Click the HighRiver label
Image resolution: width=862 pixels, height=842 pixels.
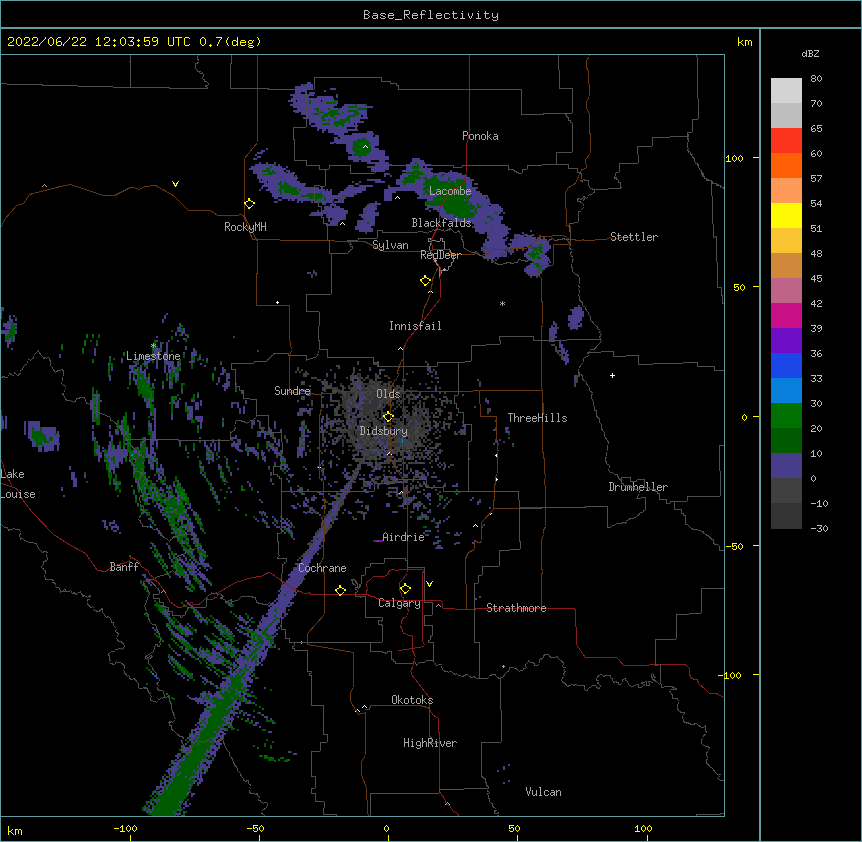430,743
